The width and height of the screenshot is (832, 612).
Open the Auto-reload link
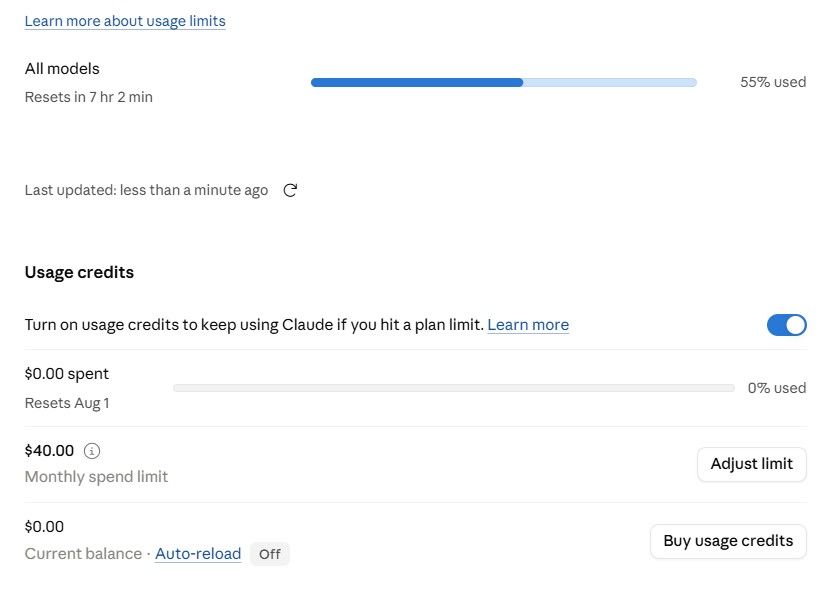198,554
